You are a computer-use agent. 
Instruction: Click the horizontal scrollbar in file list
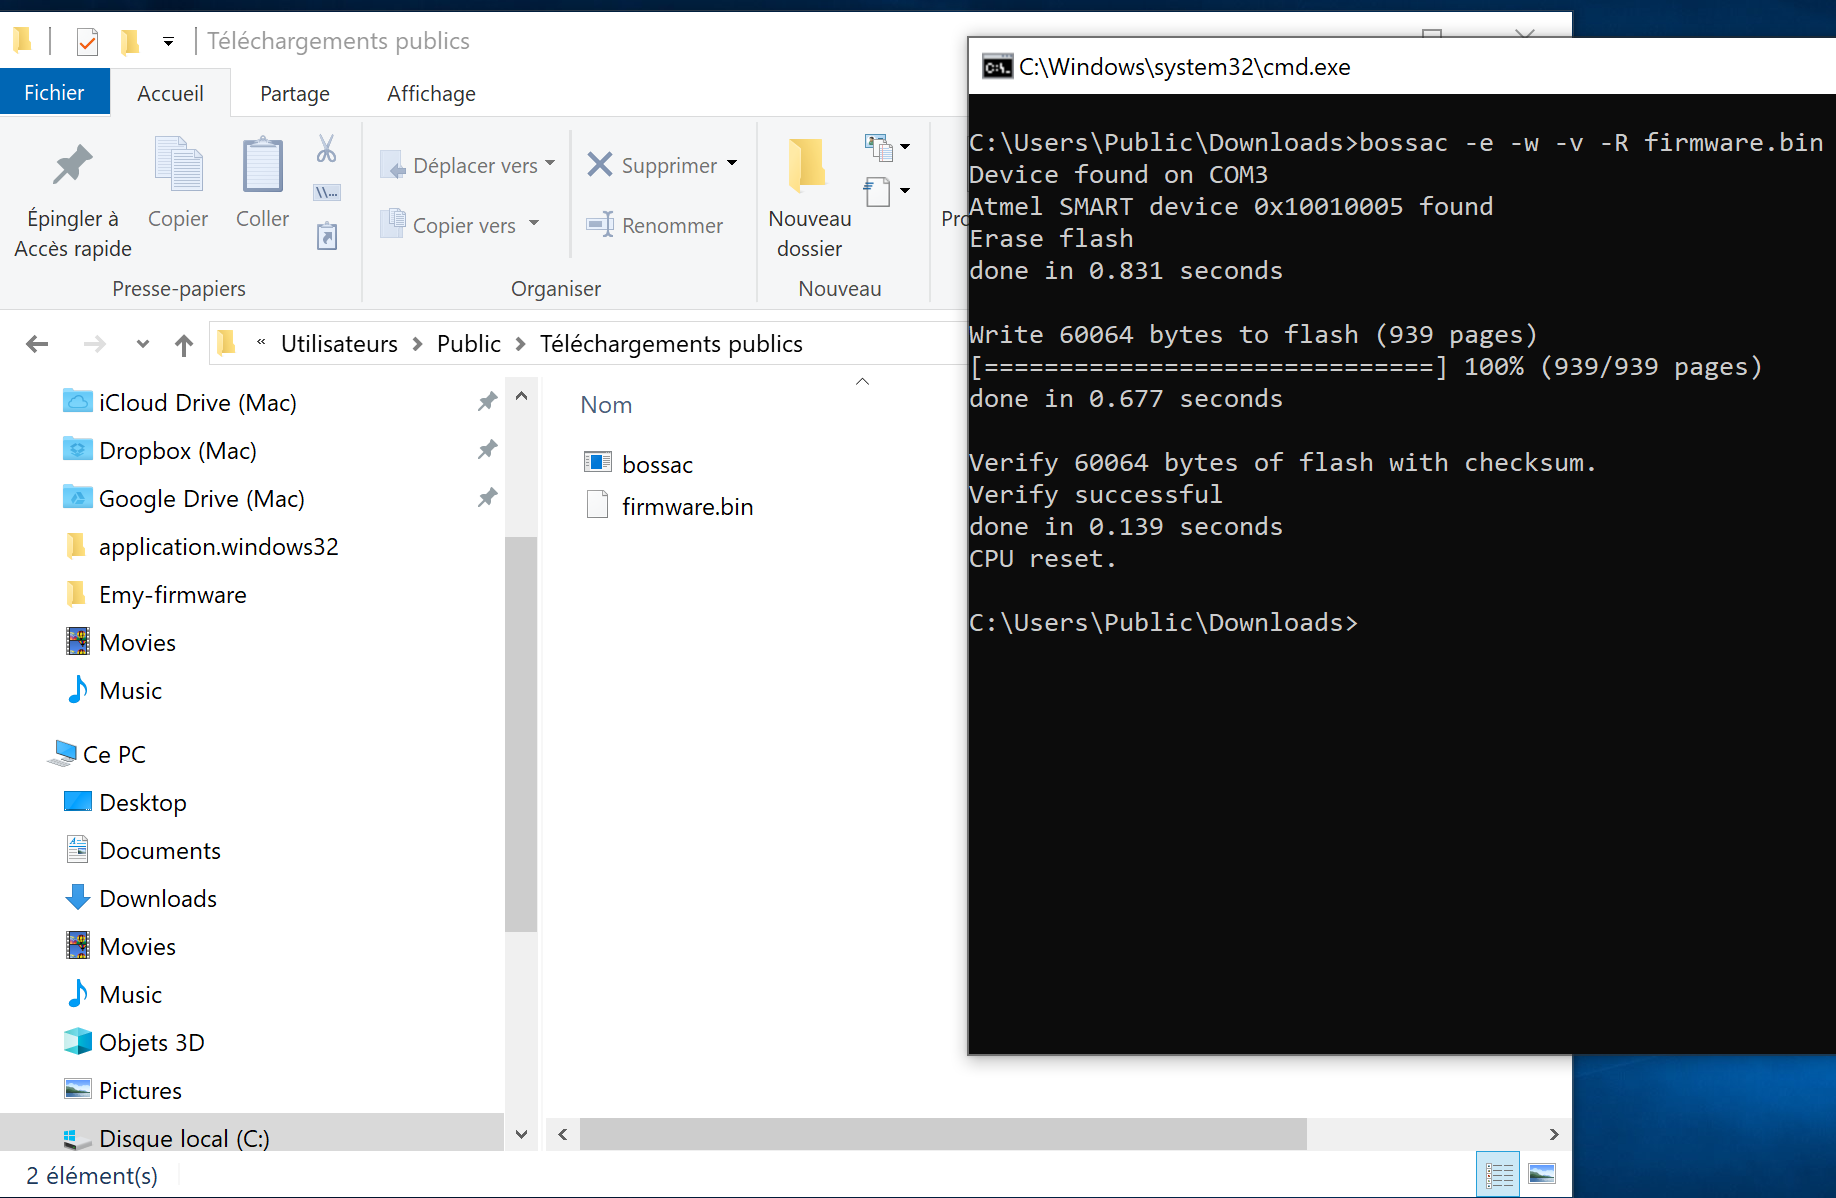942,1134
